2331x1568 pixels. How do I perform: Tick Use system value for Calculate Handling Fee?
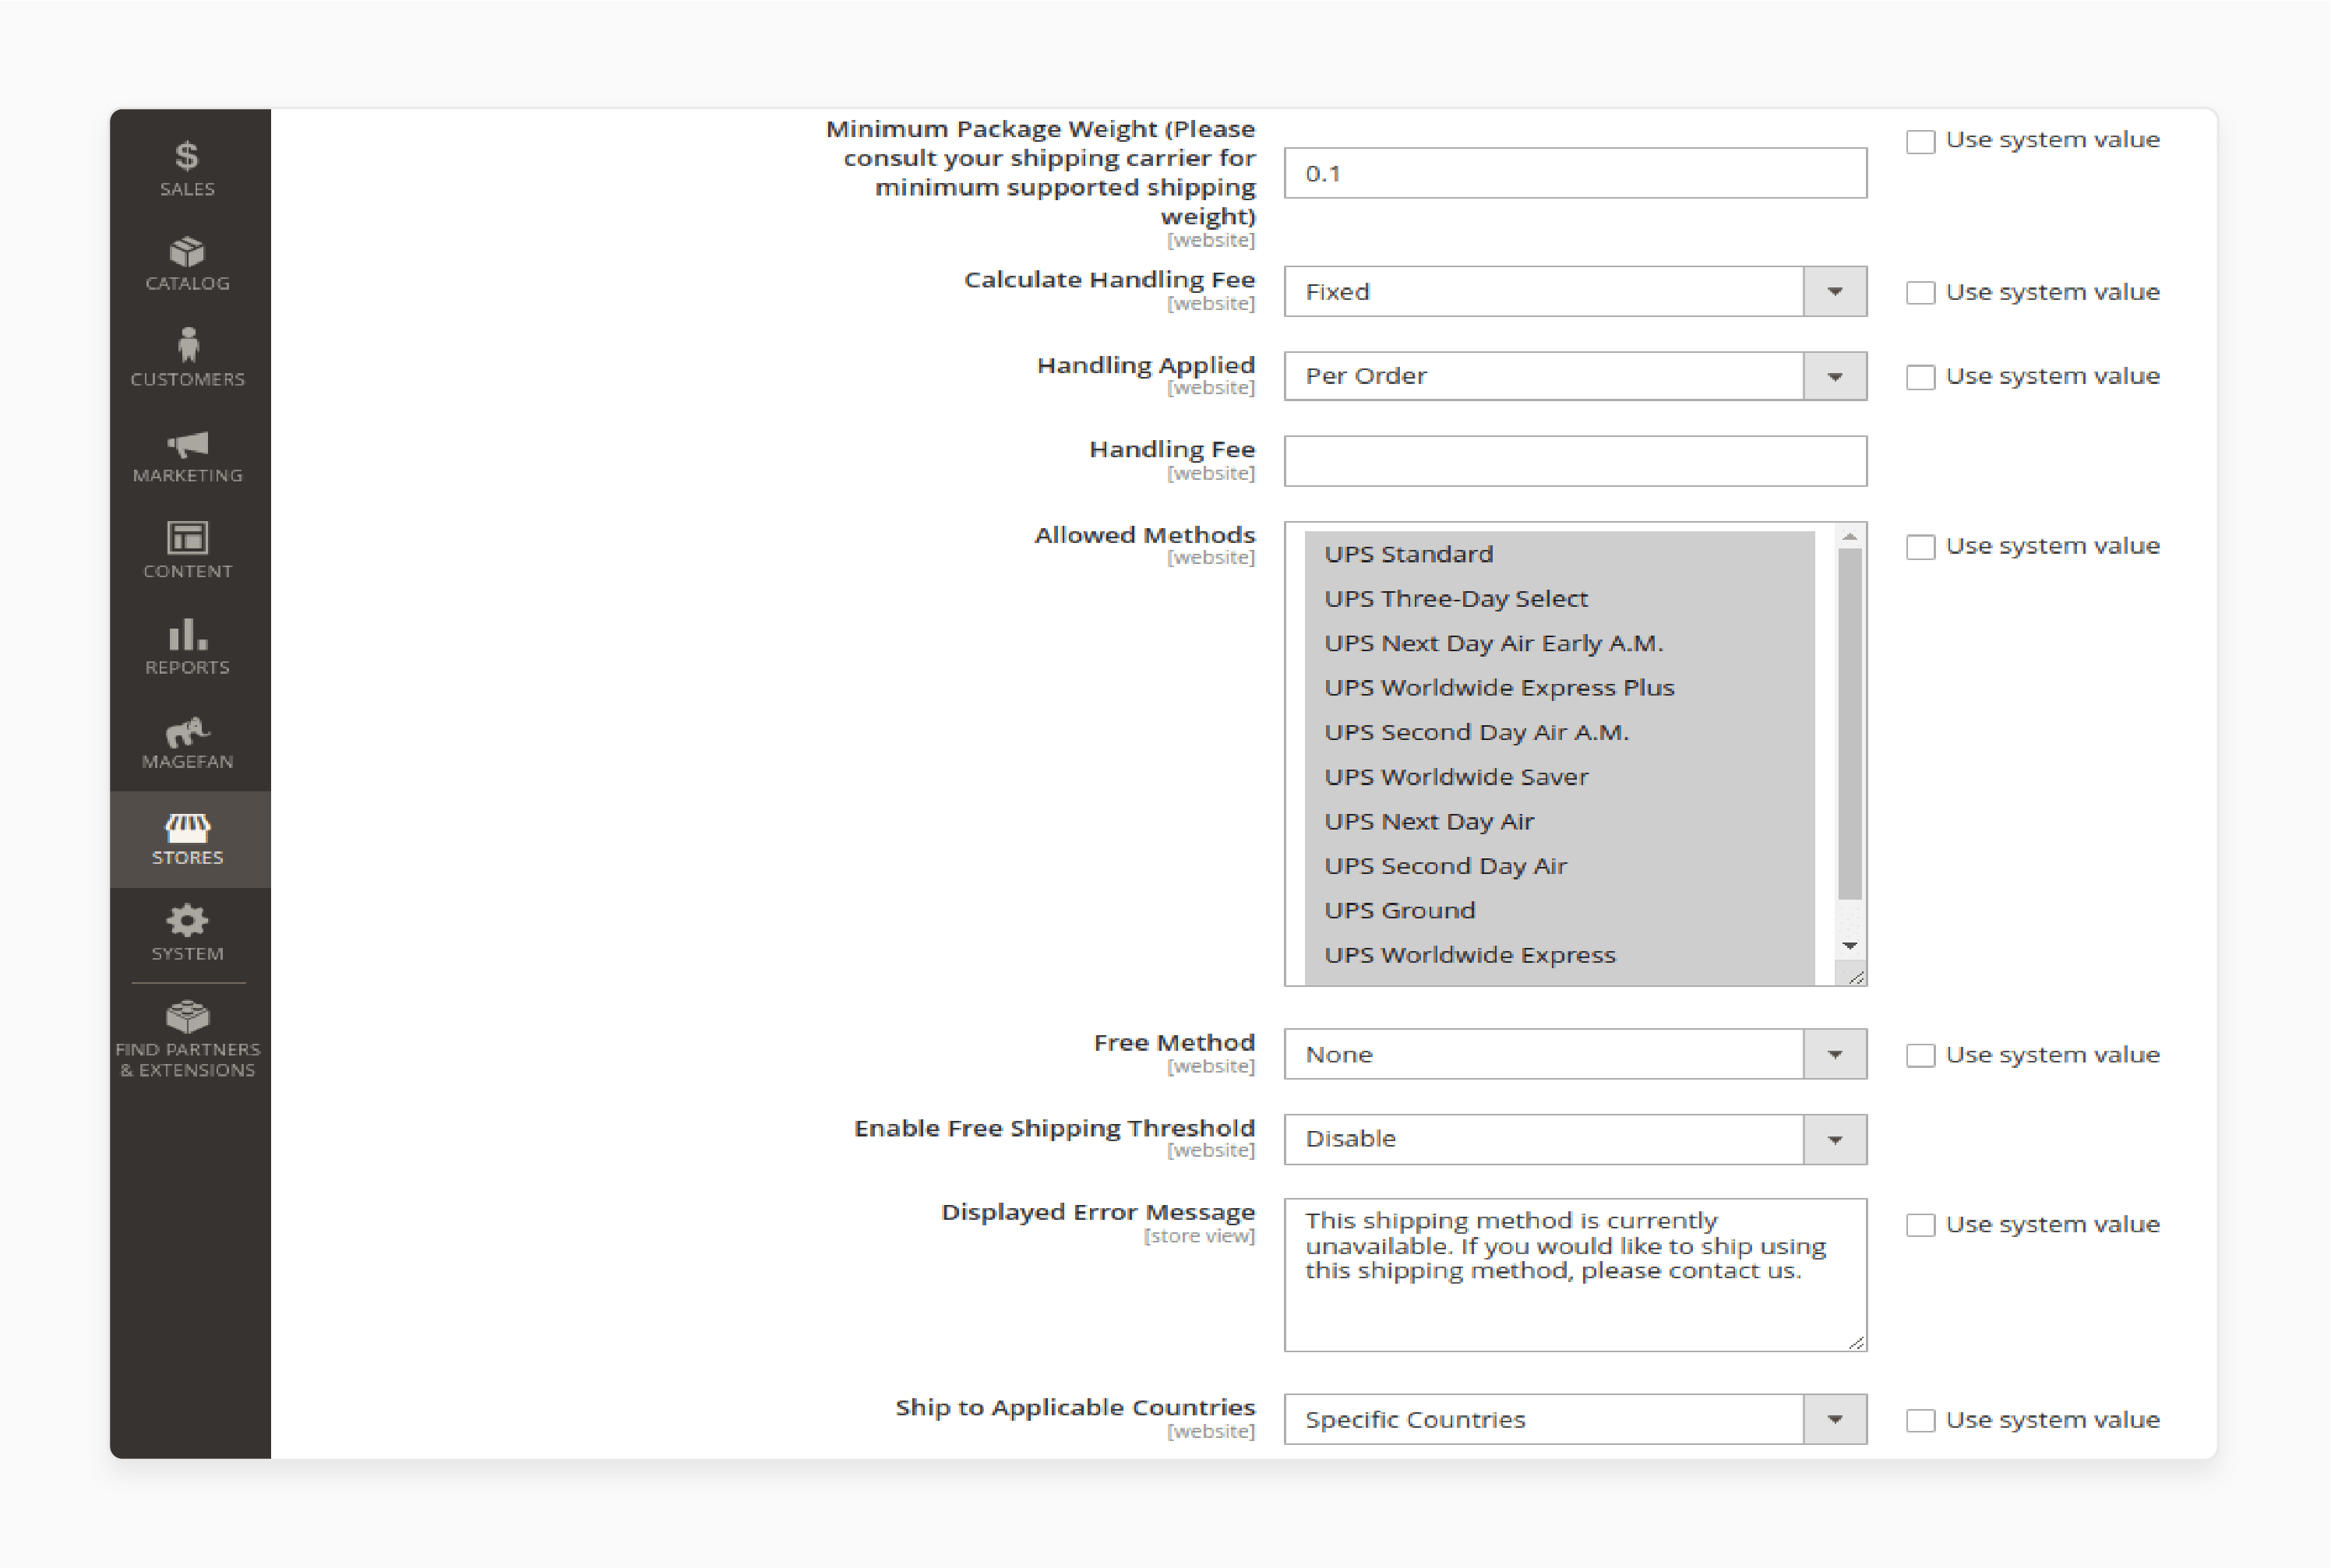click(1920, 292)
